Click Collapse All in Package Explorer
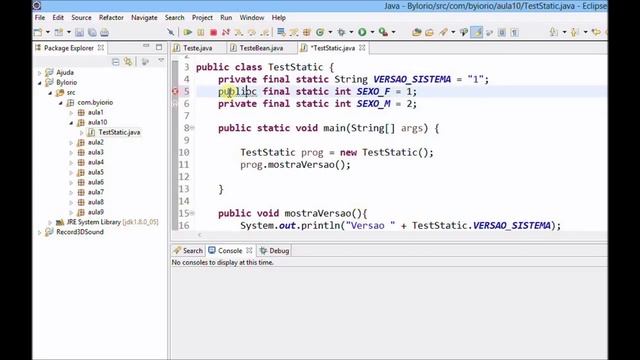Image resolution: width=640 pixels, height=360 pixels. pyautogui.click(x=116, y=62)
